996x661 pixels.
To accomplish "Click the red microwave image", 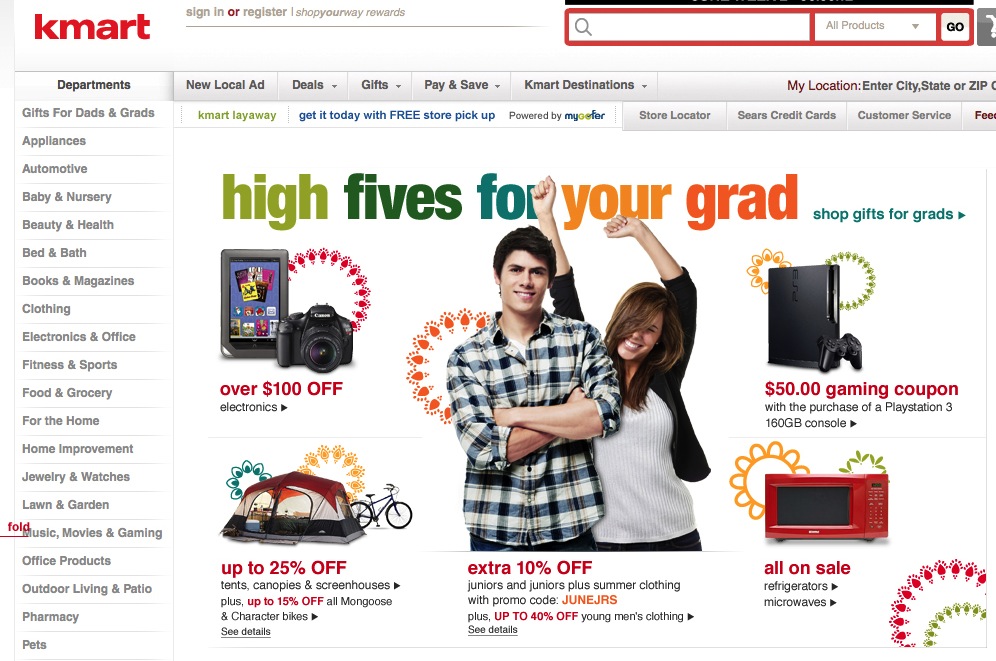I will click(x=826, y=506).
